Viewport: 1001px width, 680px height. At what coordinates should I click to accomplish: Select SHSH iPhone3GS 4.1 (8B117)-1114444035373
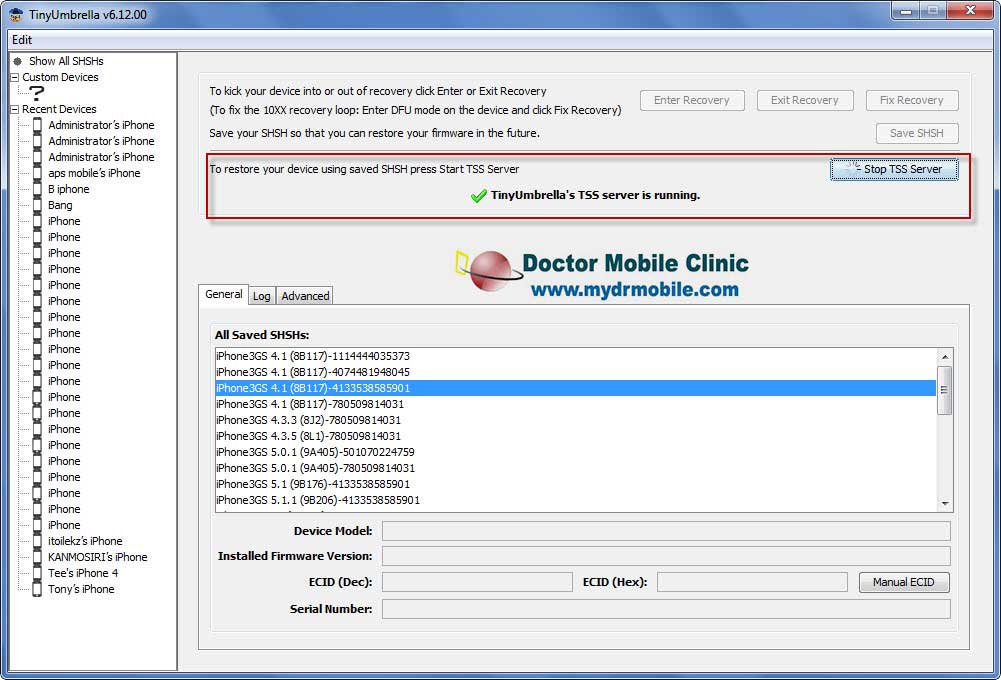click(x=576, y=356)
